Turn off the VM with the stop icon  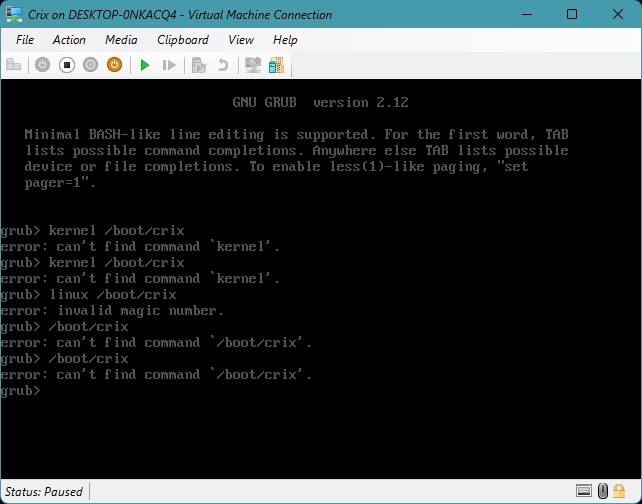click(x=67, y=65)
